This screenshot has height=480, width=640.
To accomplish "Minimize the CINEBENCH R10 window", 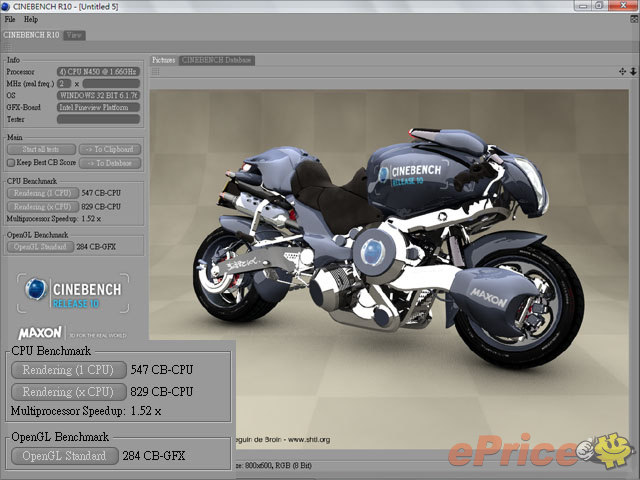I will click(582, 6).
